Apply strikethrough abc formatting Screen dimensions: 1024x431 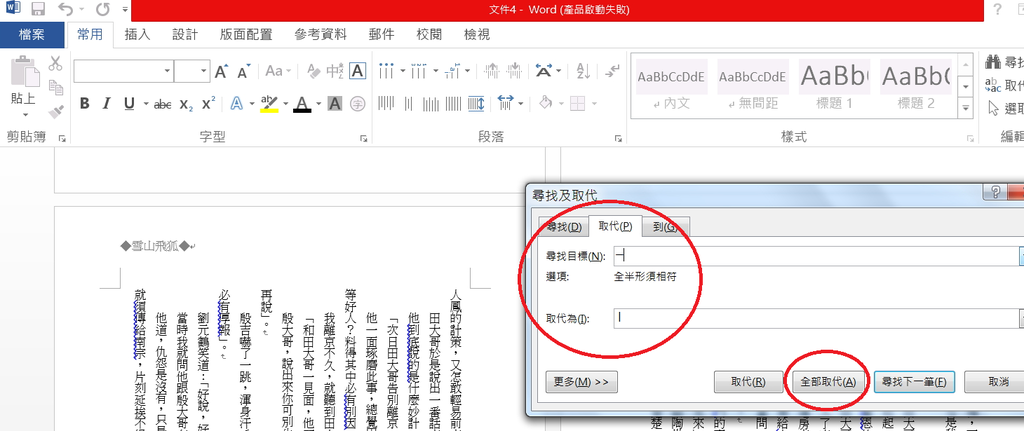click(x=163, y=104)
